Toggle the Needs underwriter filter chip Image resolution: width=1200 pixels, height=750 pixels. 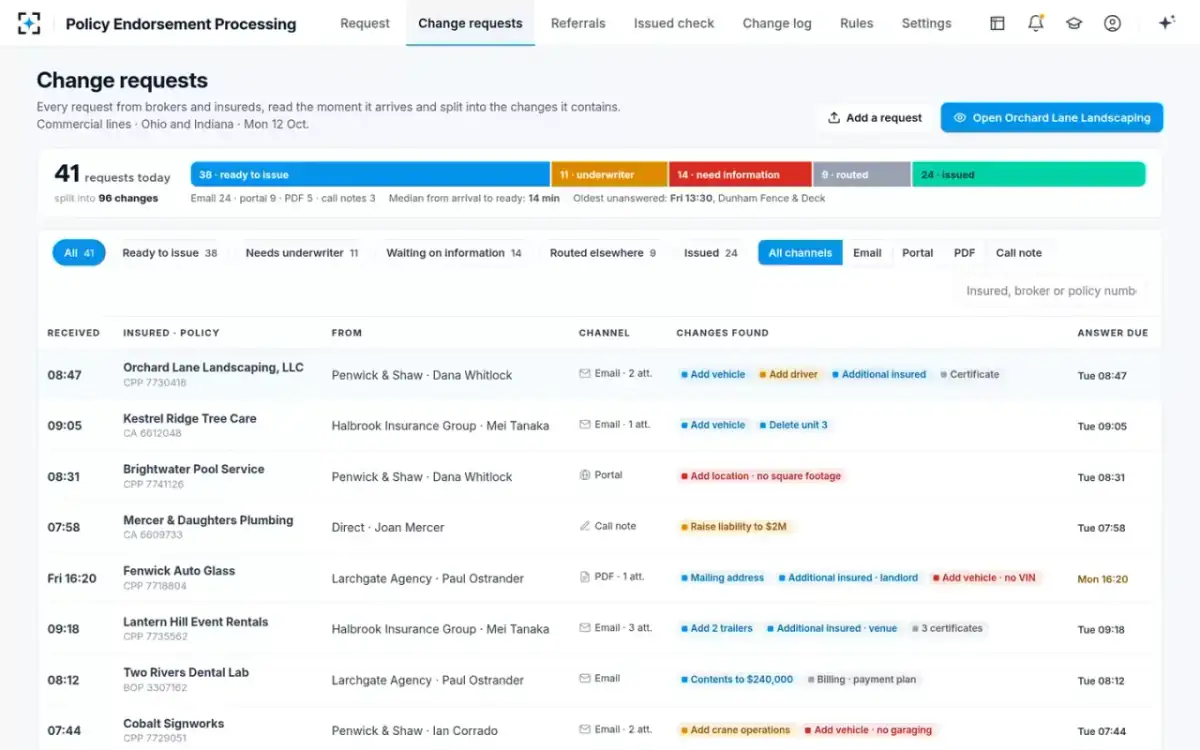[x=302, y=253]
